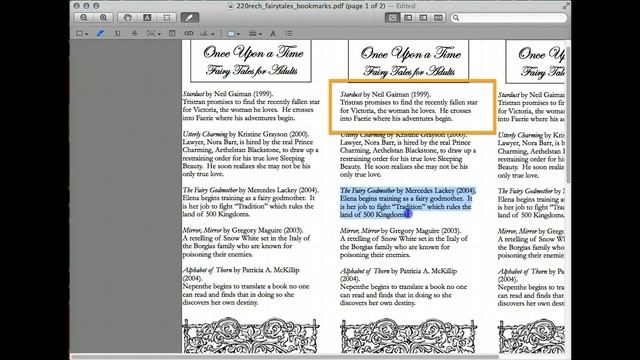Select the Rectangular Selection tool
Viewport: 640px width, 360px height.
167,18
